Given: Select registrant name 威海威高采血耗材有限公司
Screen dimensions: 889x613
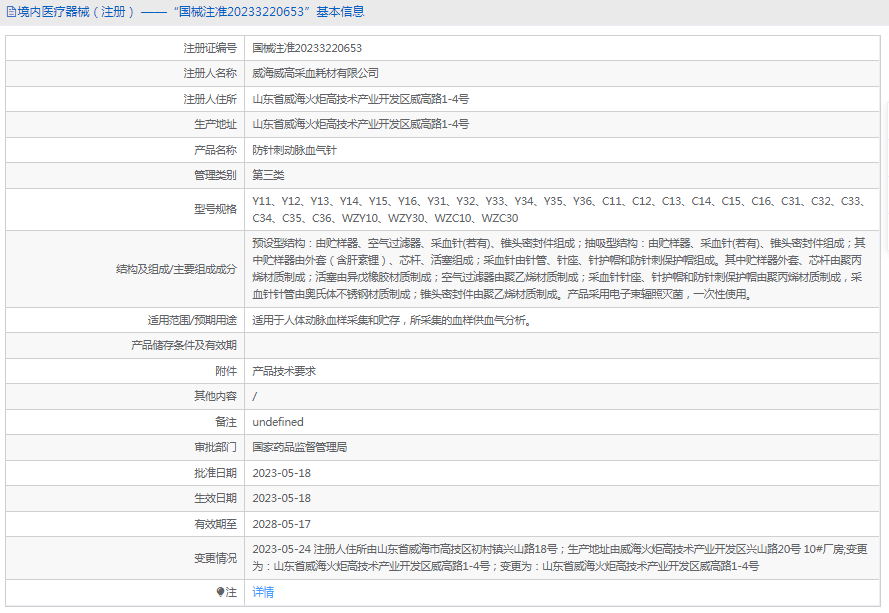Looking at the screenshot, I should (315, 73).
